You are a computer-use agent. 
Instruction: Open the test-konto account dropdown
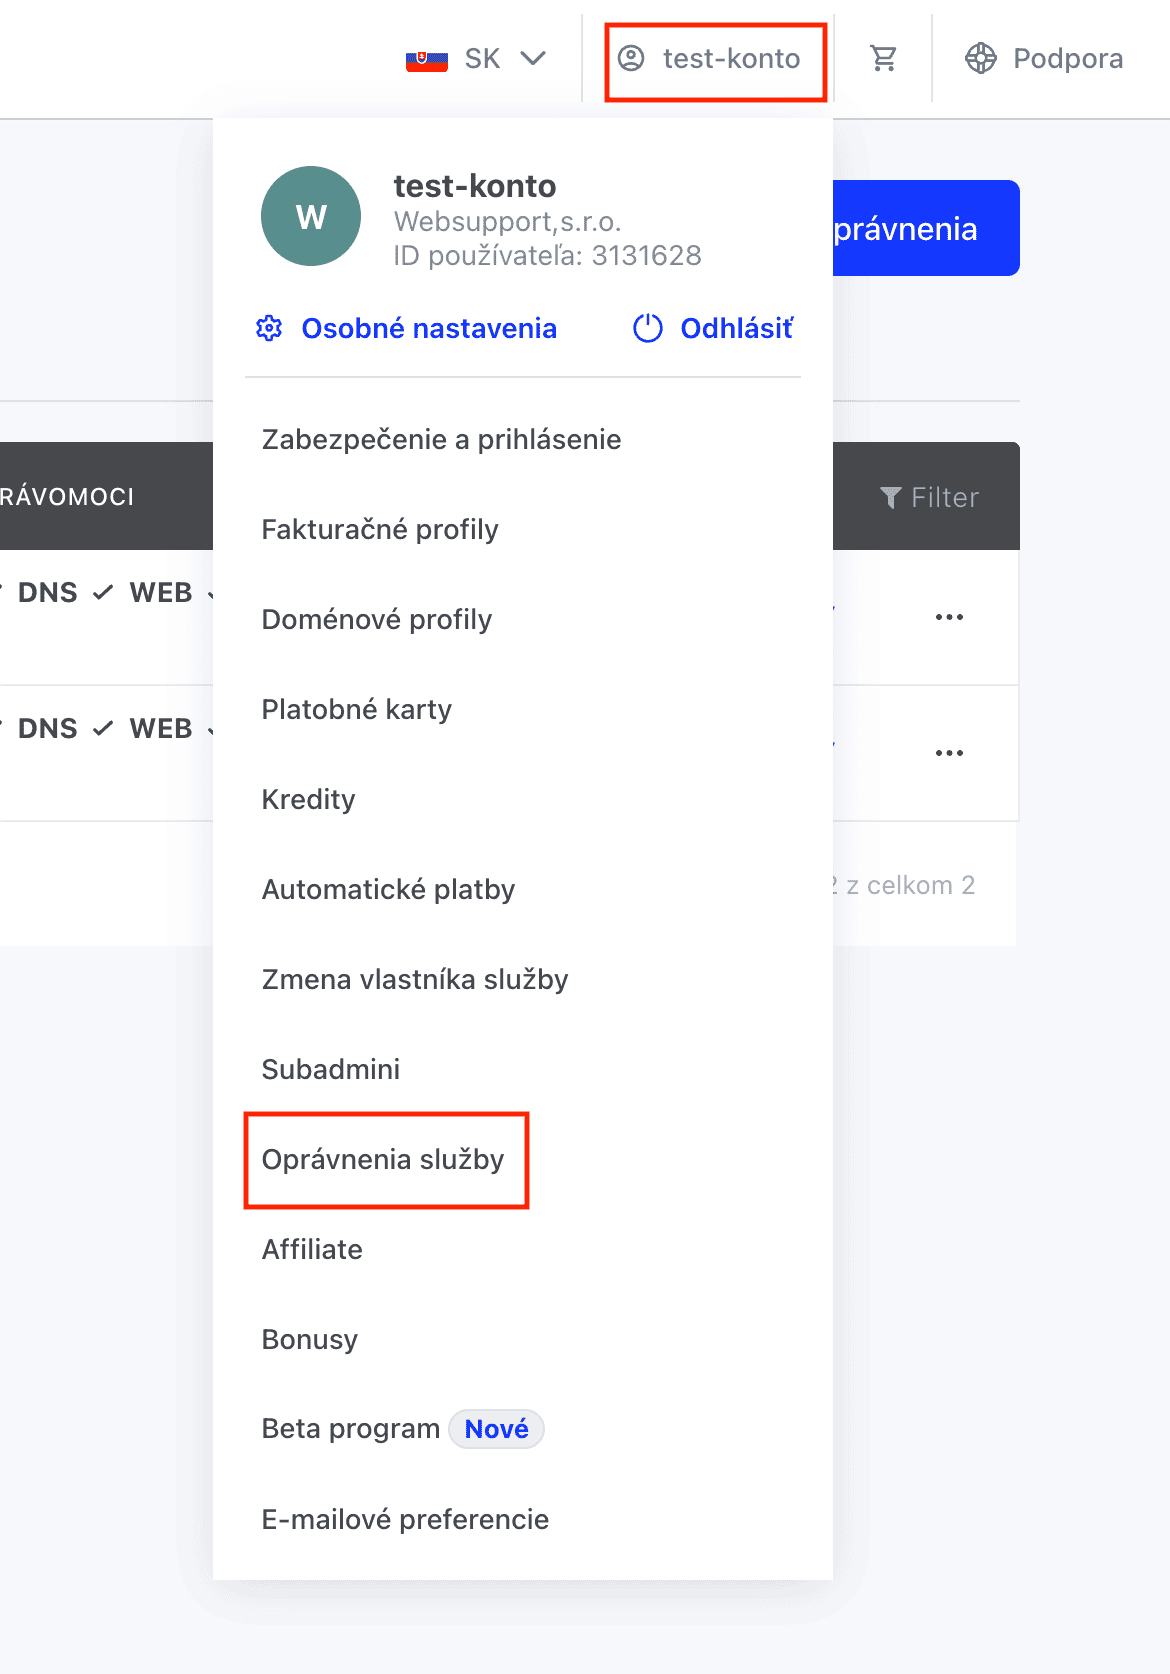(x=715, y=60)
